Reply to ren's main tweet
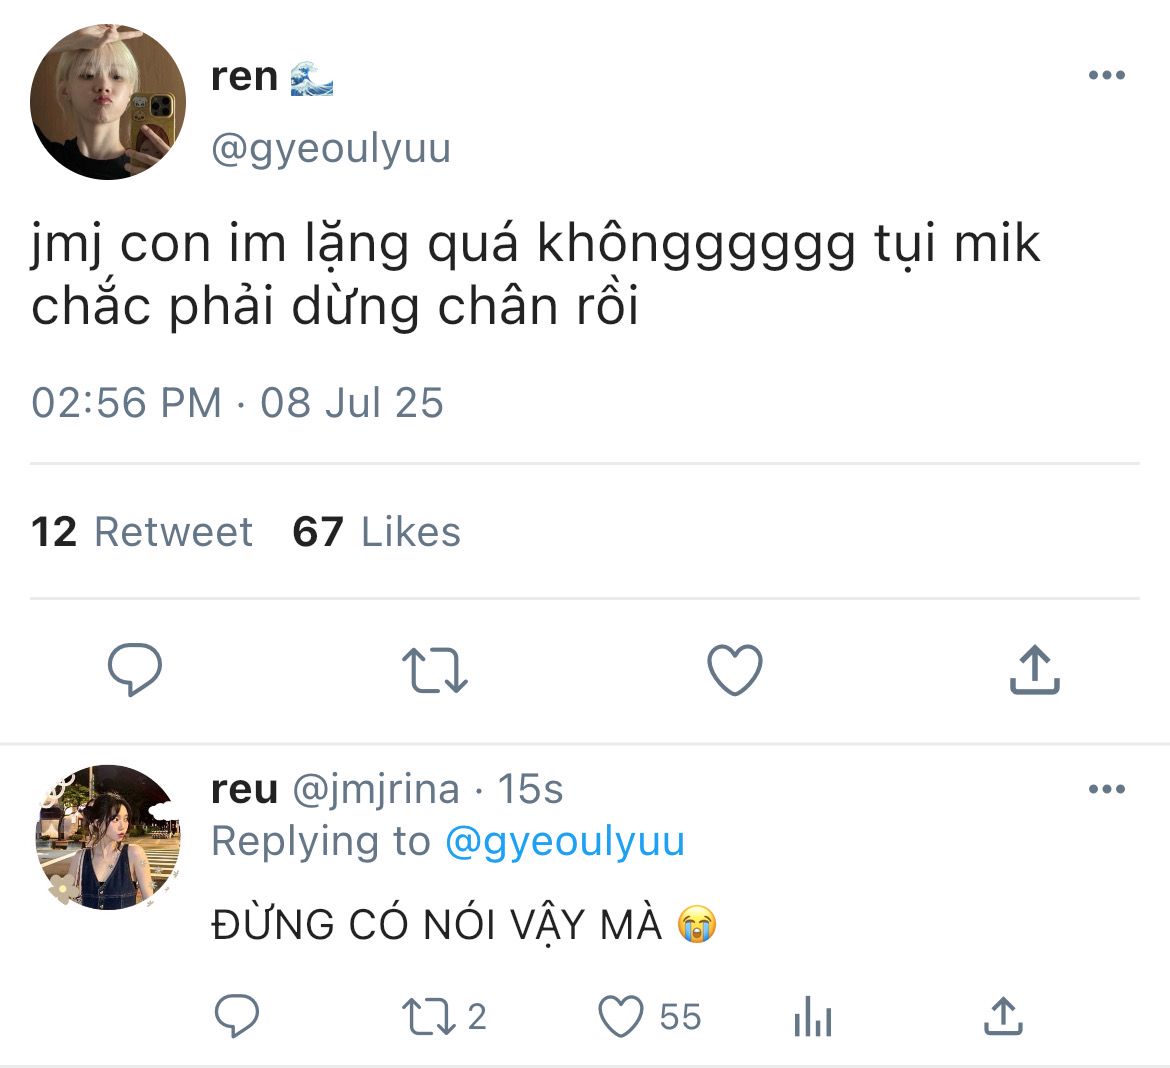The image size is (1170, 1068). point(135,669)
